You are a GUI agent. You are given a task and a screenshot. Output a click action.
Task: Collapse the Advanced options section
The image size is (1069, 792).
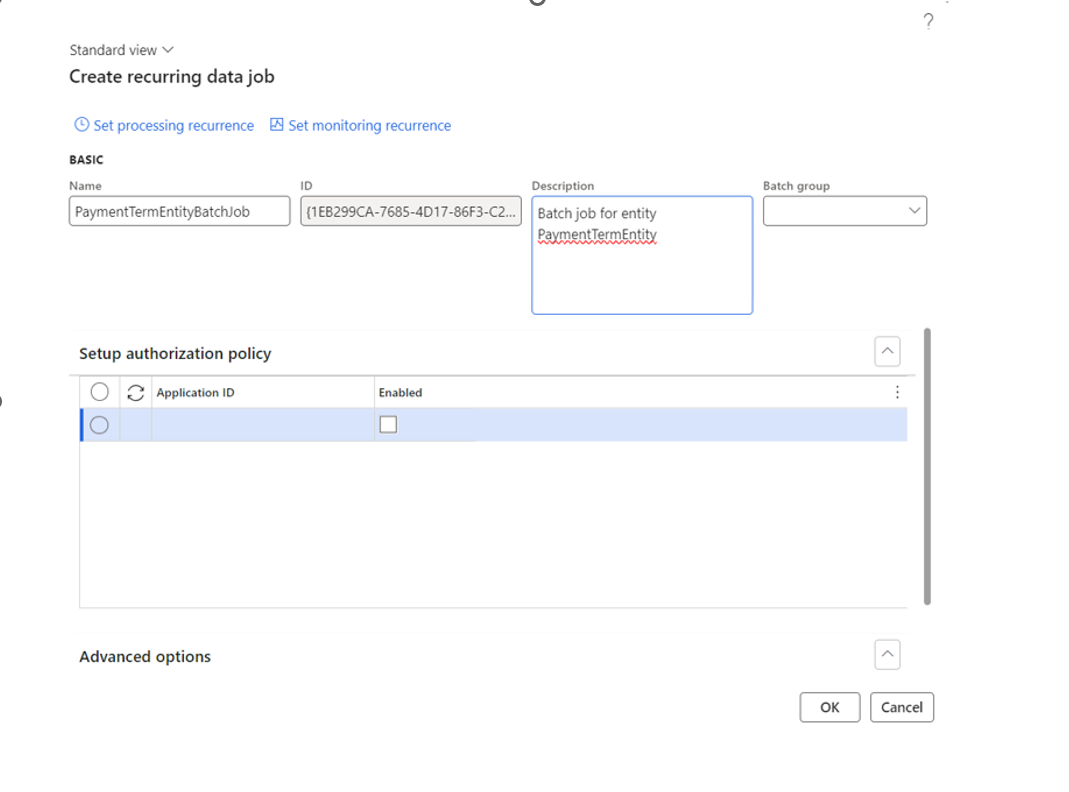(x=887, y=655)
